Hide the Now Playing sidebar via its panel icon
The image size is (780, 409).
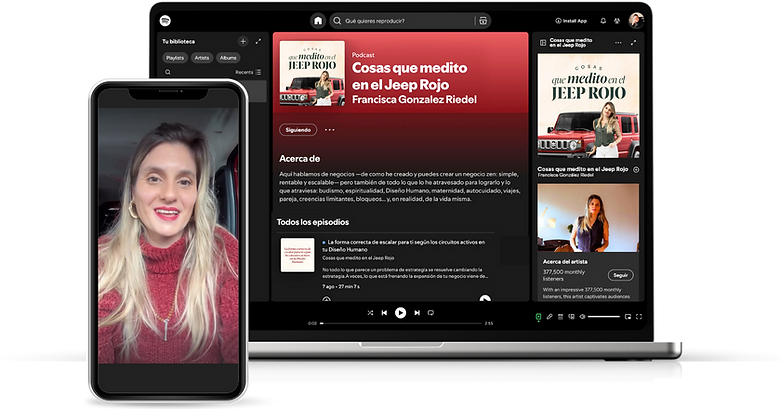(543, 43)
